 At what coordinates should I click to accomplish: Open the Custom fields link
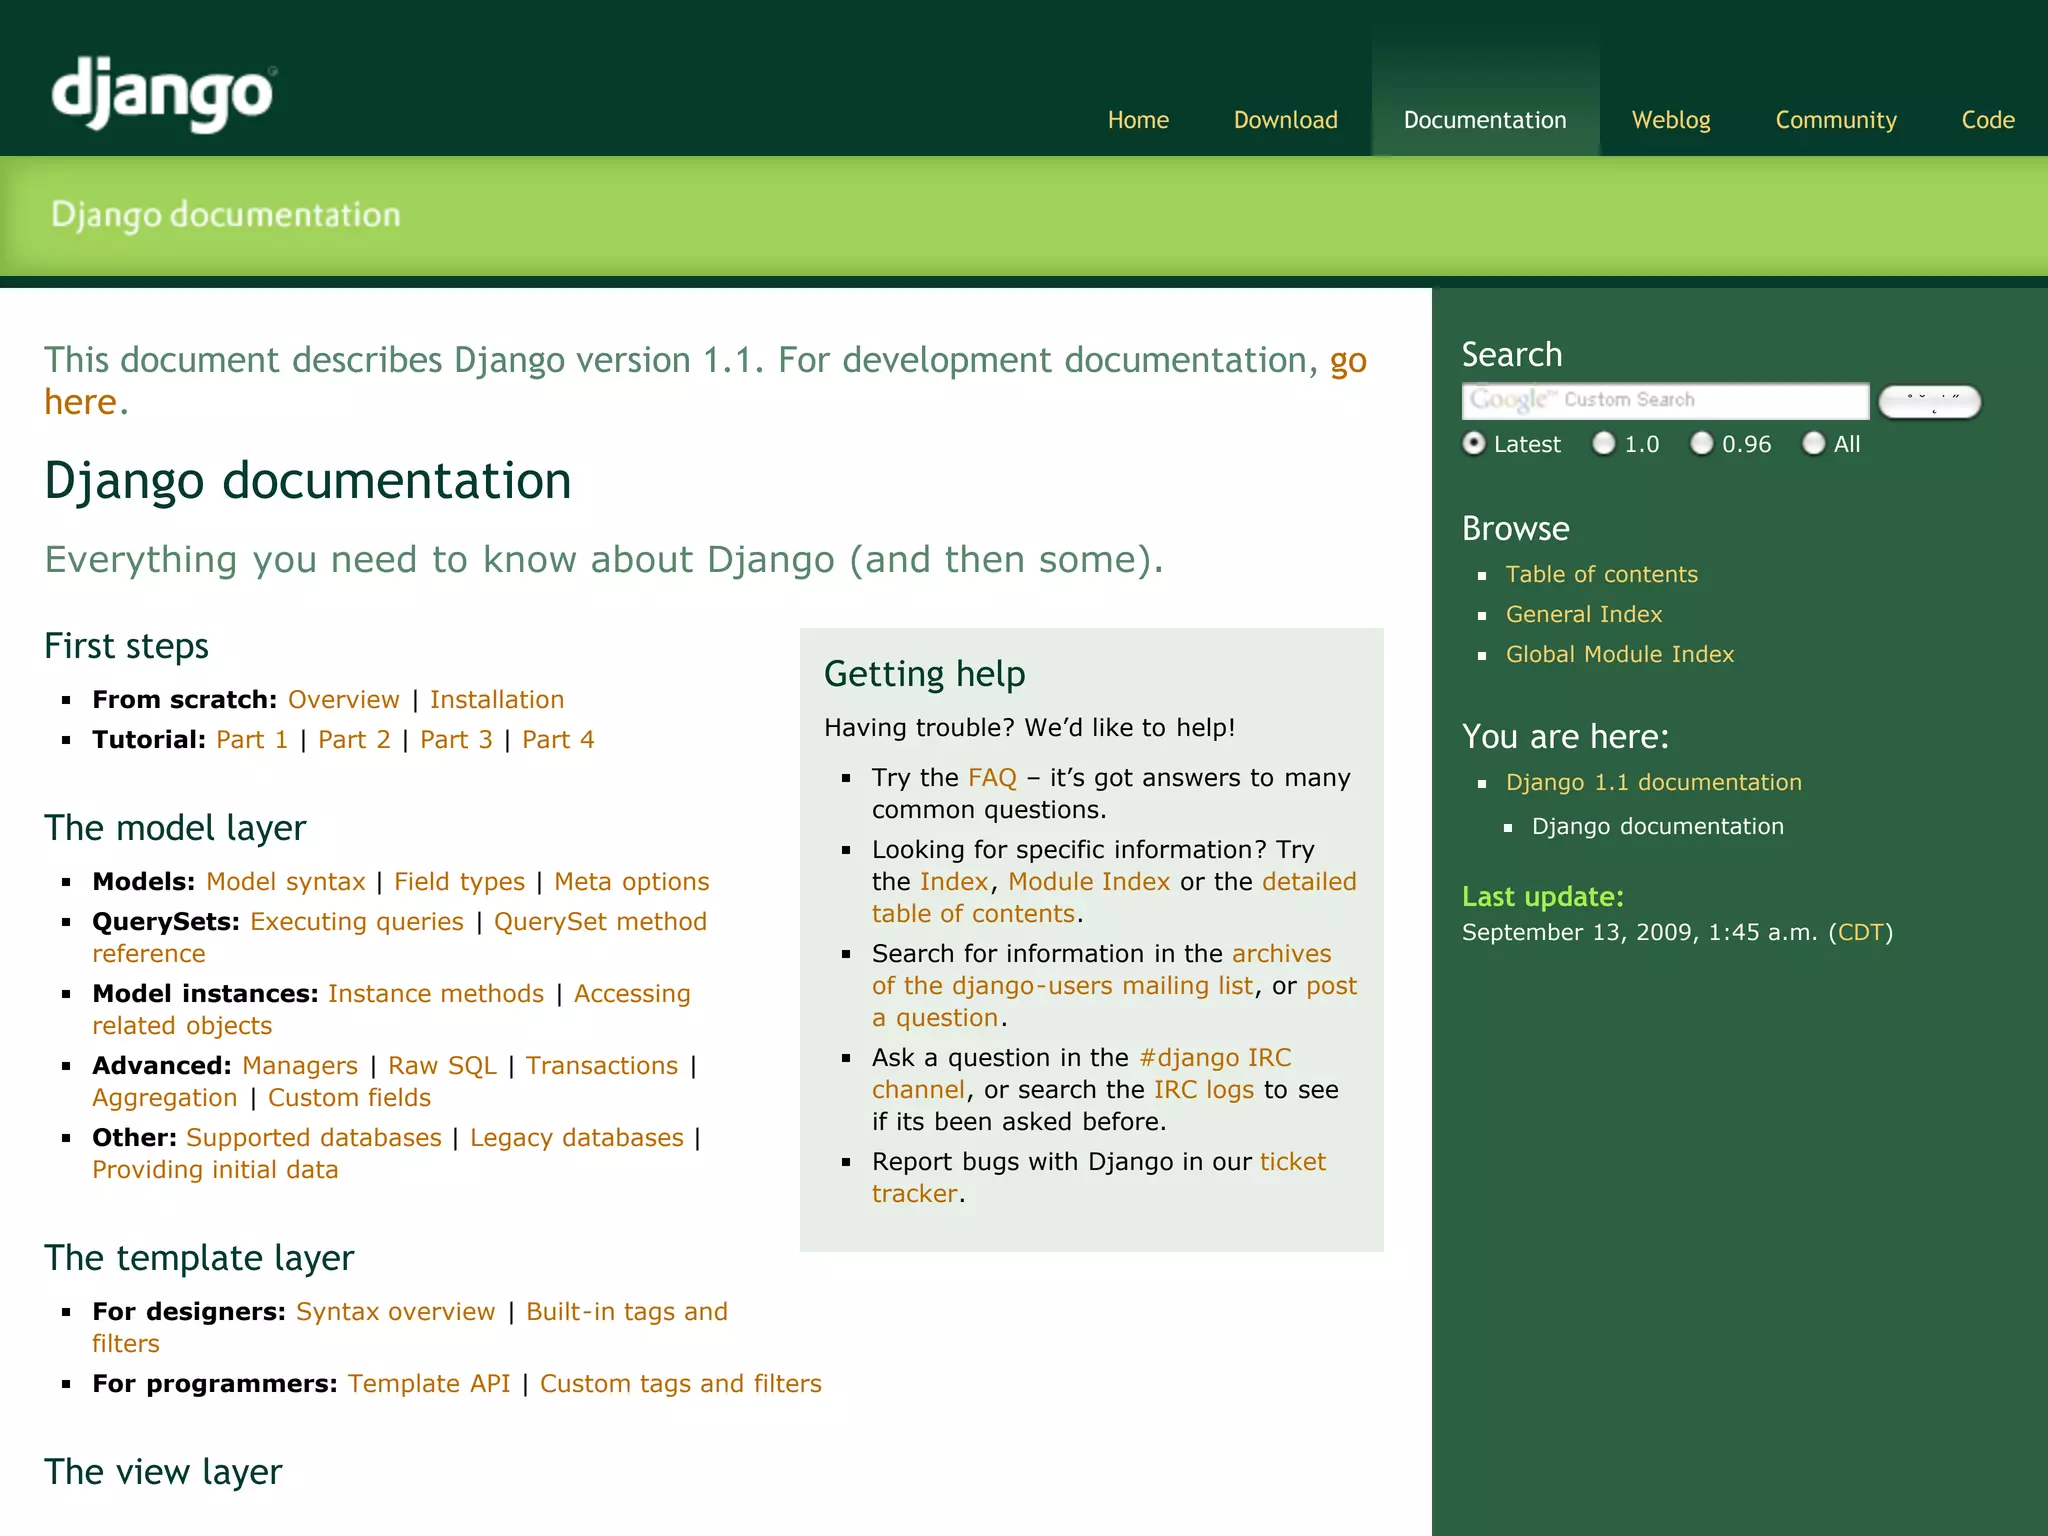pos(349,1097)
